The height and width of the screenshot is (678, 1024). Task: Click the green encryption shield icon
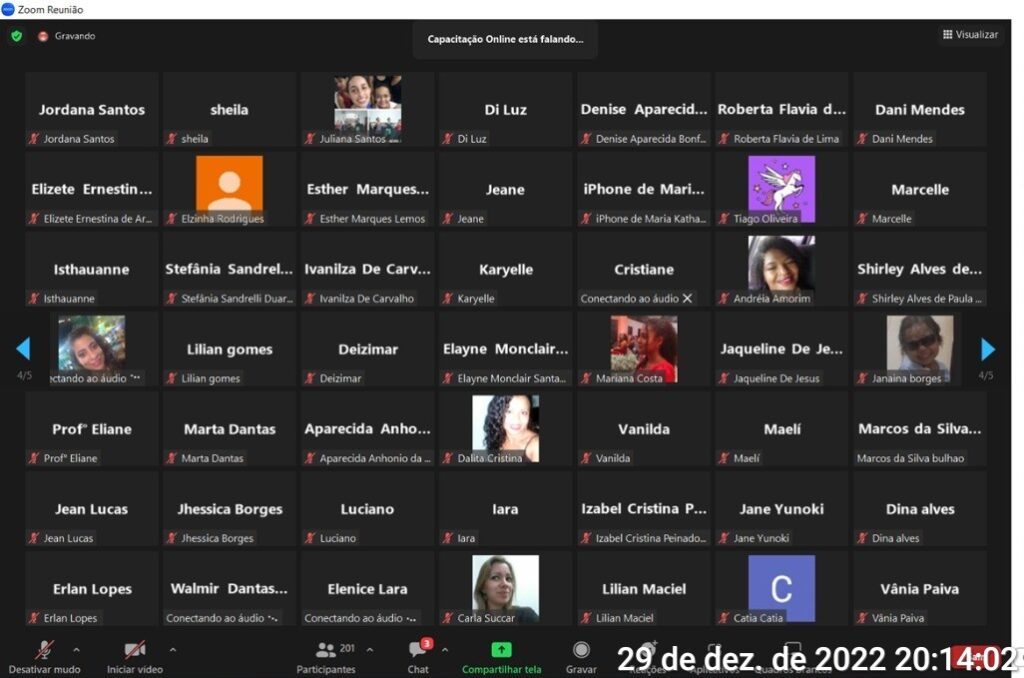tap(16, 36)
